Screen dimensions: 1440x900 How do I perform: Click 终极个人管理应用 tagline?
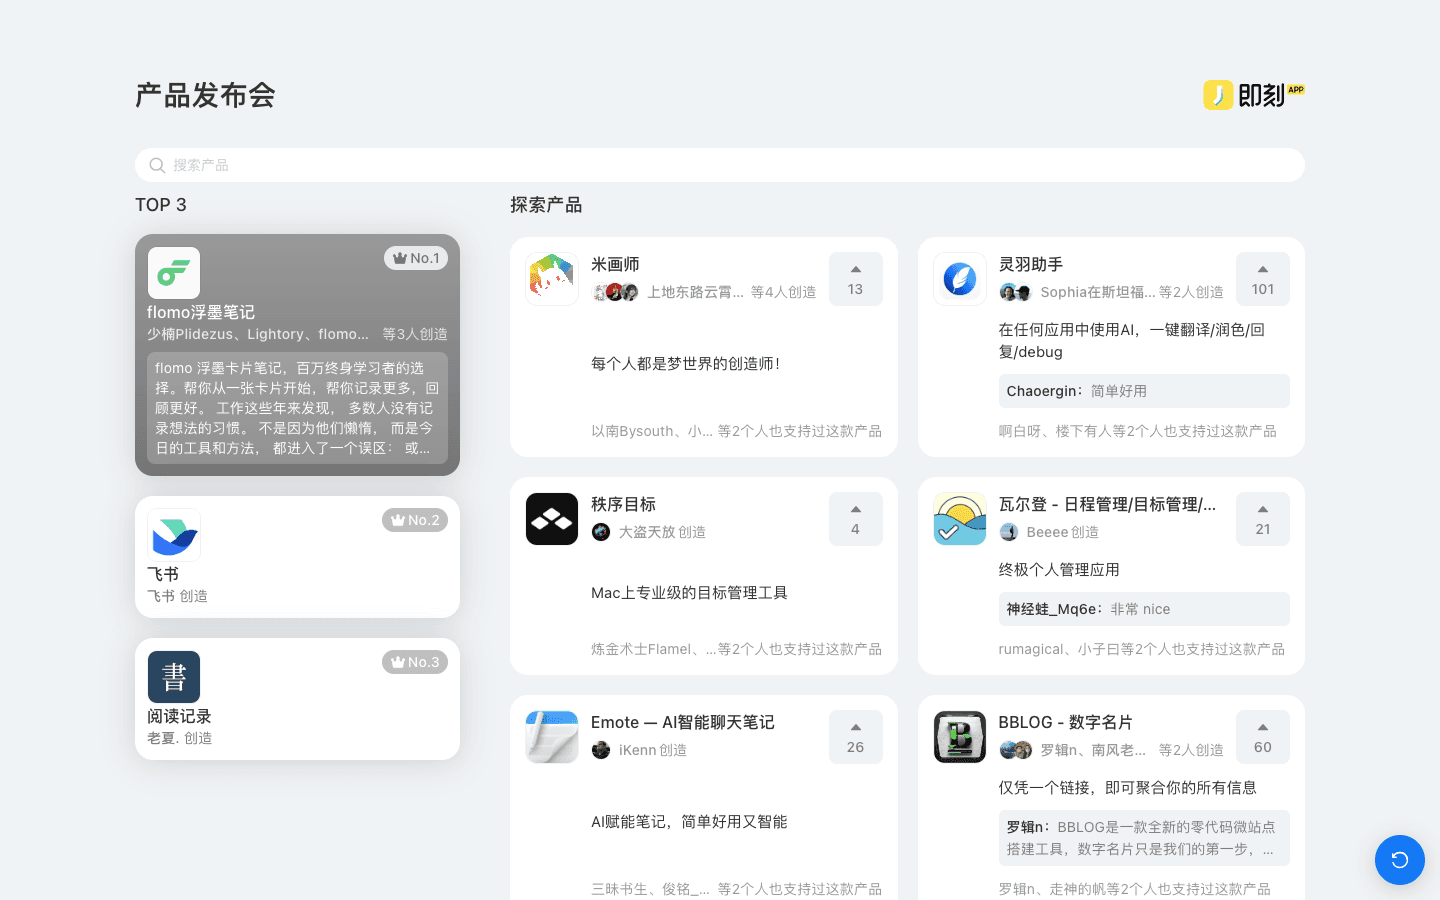click(x=1059, y=569)
